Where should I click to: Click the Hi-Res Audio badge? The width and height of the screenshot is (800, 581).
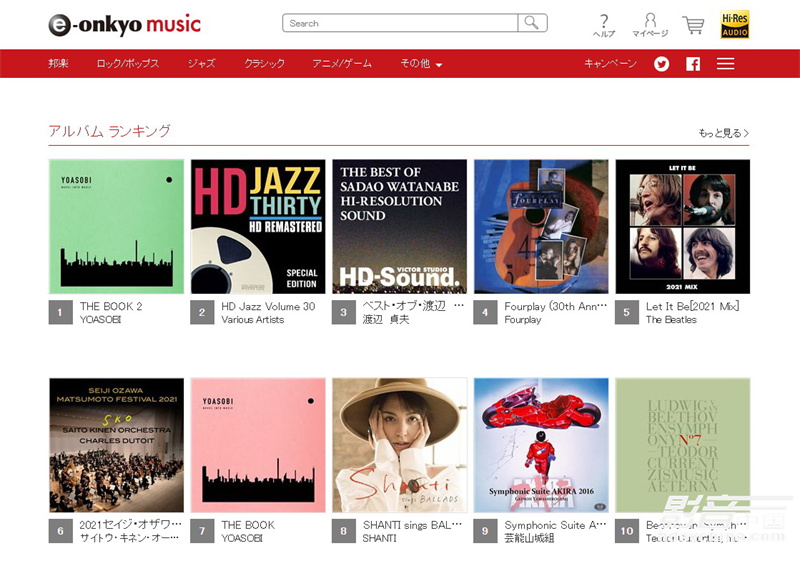click(x=735, y=24)
